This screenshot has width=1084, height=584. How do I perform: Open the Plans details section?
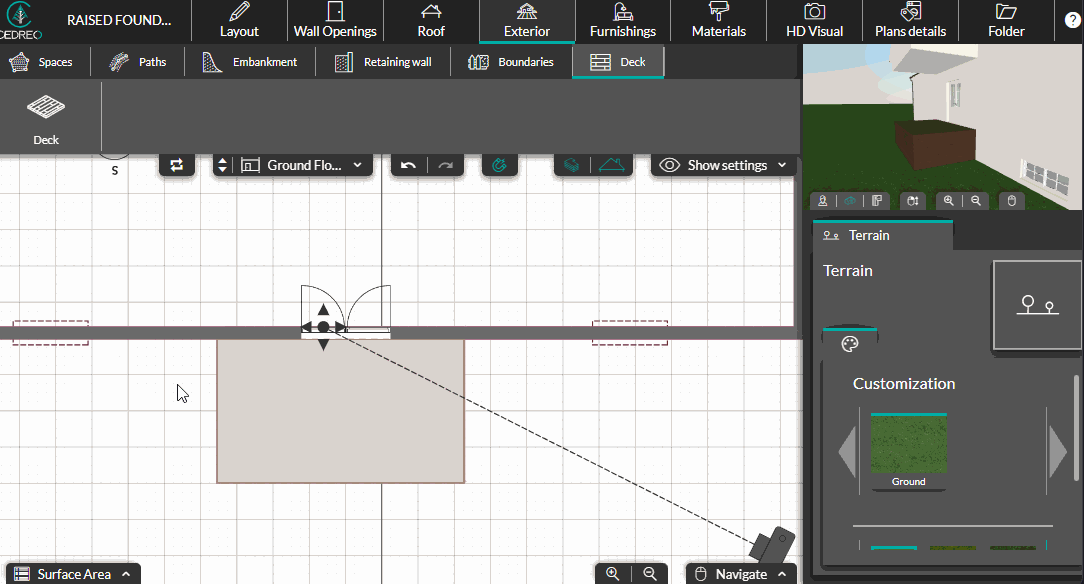point(910,21)
